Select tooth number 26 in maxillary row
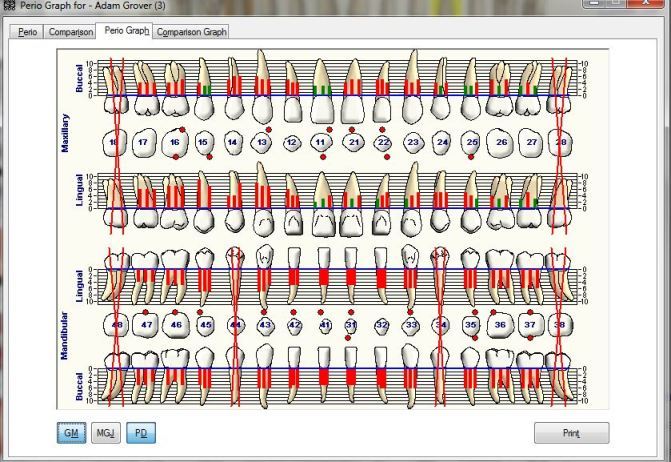 click(x=501, y=143)
